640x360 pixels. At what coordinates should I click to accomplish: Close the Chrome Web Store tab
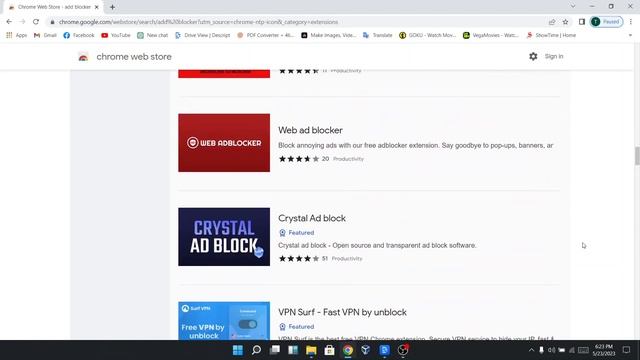(97, 7)
